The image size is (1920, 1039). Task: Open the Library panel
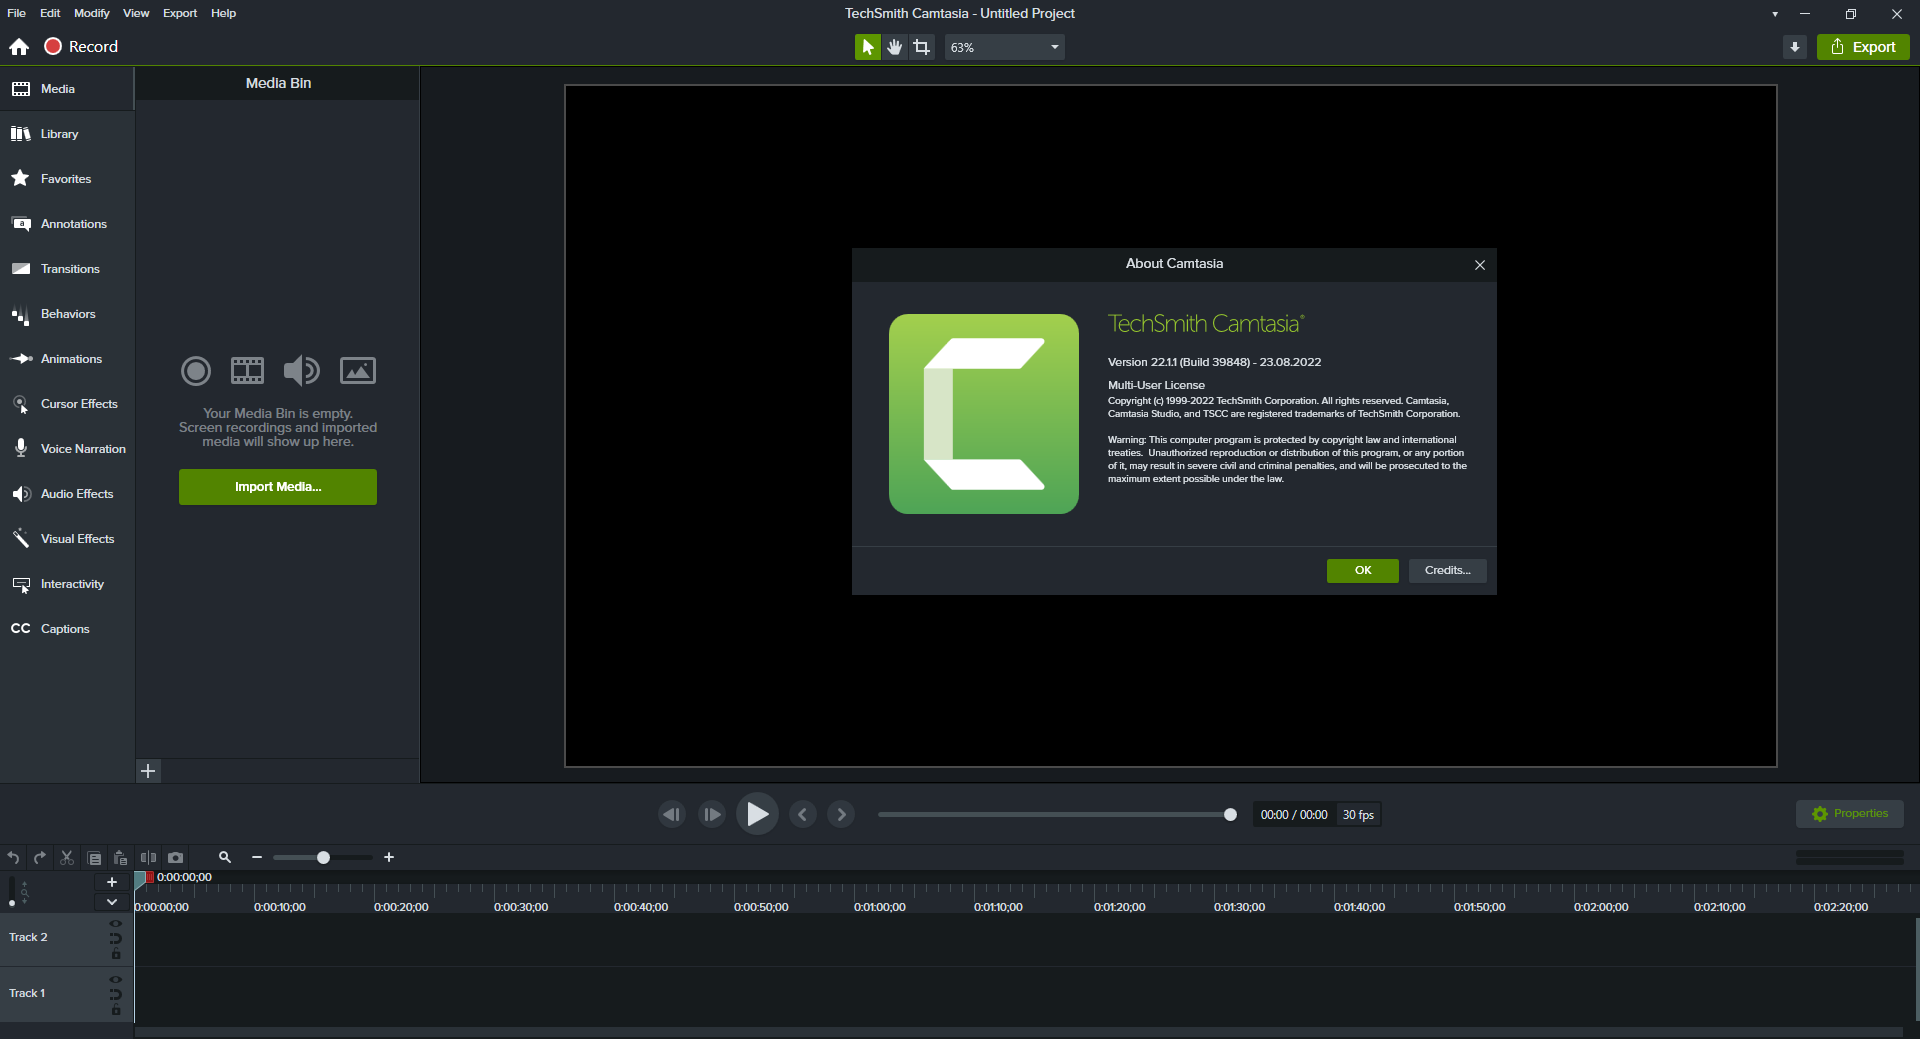pyautogui.click(x=67, y=134)
